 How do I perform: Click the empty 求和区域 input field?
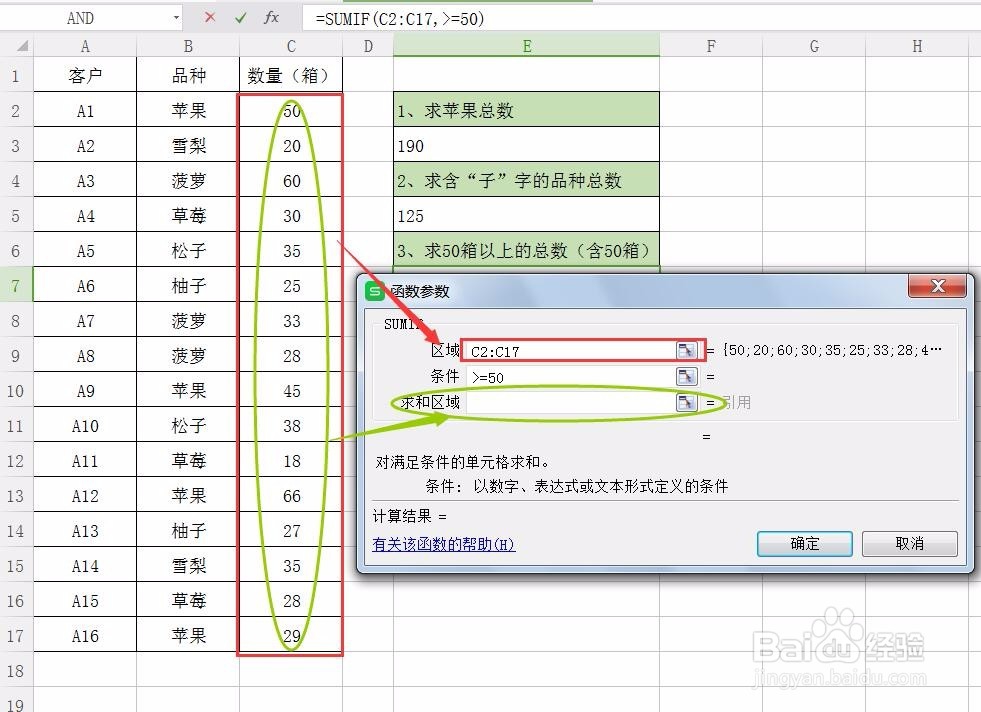[560, 402]
